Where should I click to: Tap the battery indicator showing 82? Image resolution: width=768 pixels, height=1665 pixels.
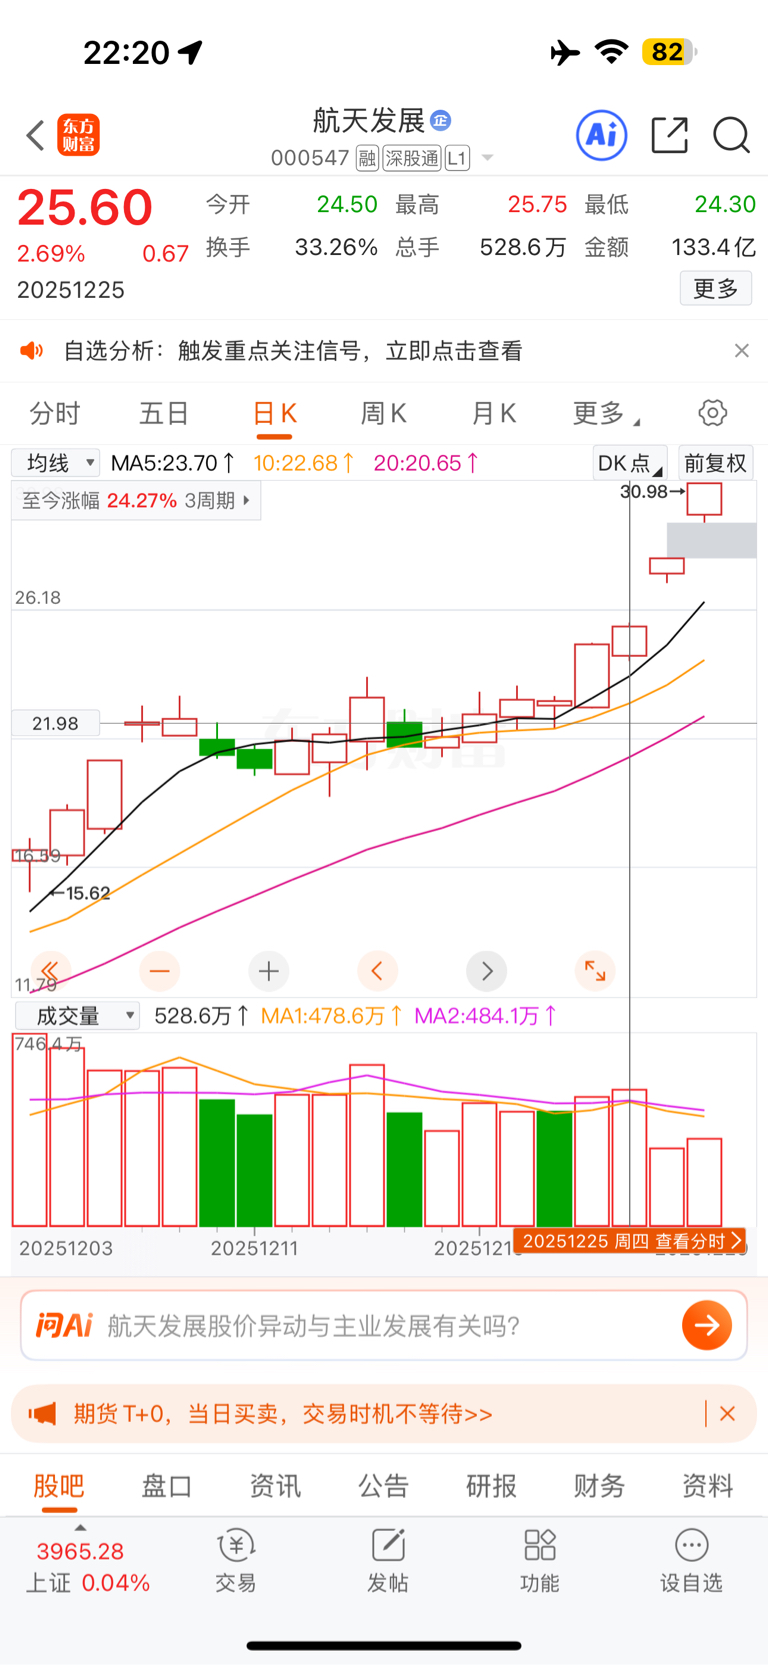(x=670, y=52)
